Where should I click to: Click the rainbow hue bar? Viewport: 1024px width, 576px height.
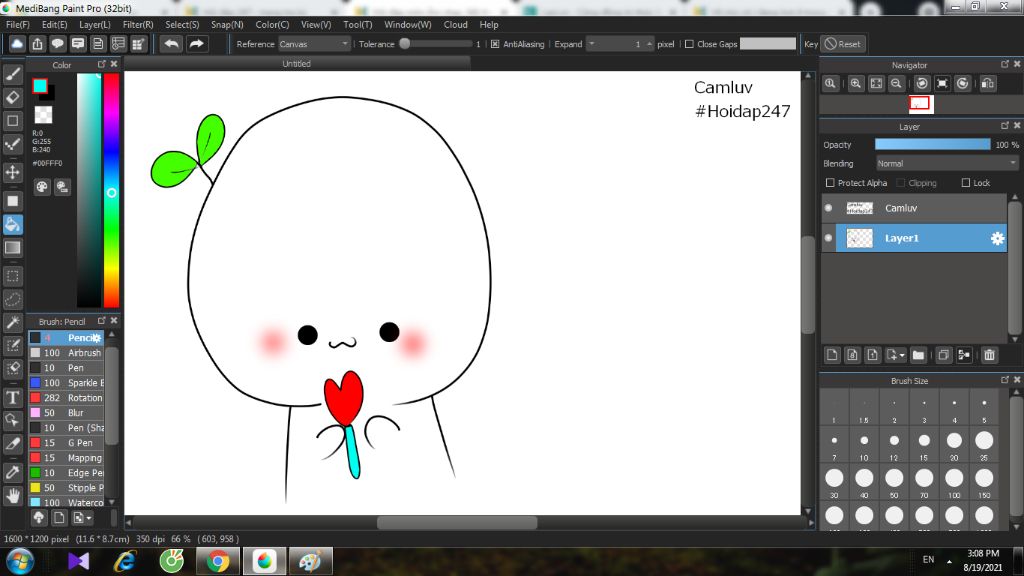(112, 189)
